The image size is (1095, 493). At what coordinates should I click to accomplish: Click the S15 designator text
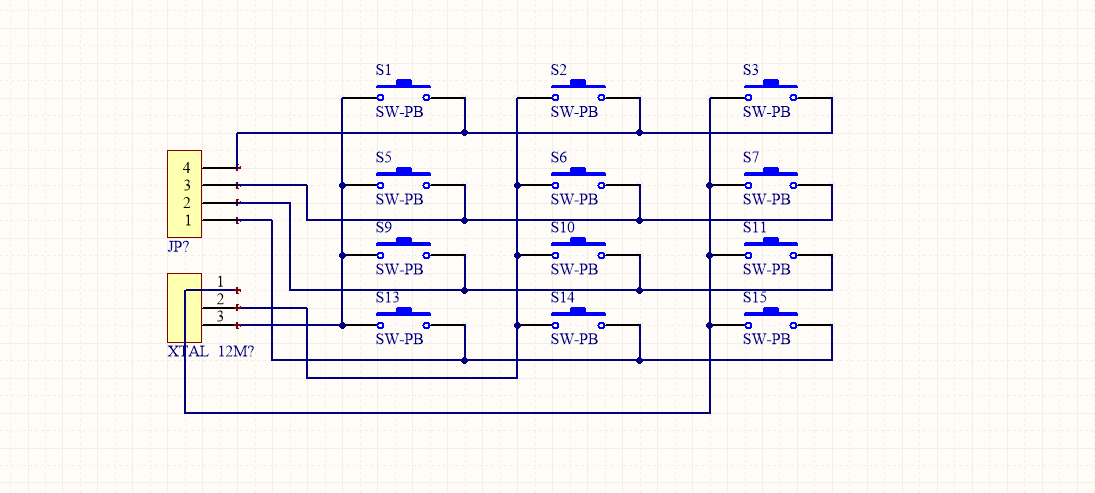[755, 297]
